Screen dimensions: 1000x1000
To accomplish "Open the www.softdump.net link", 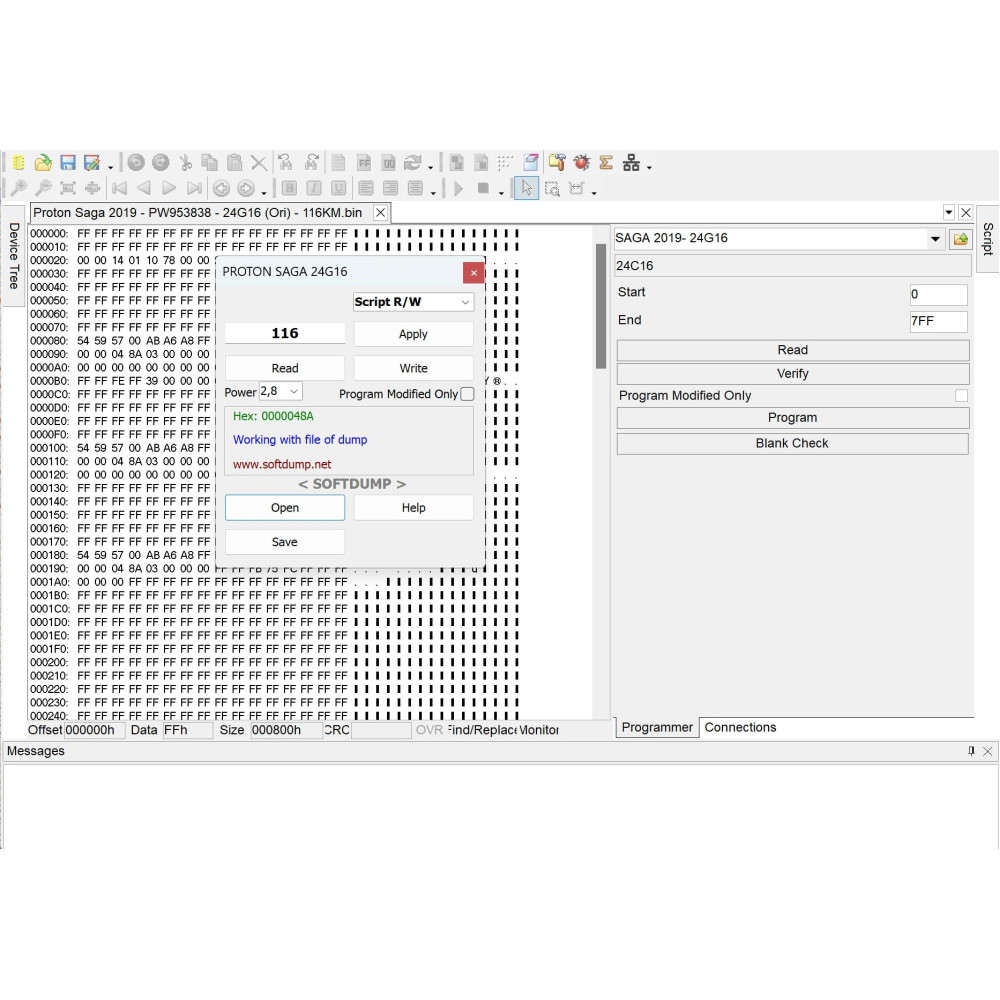I will tap(282, 464).
